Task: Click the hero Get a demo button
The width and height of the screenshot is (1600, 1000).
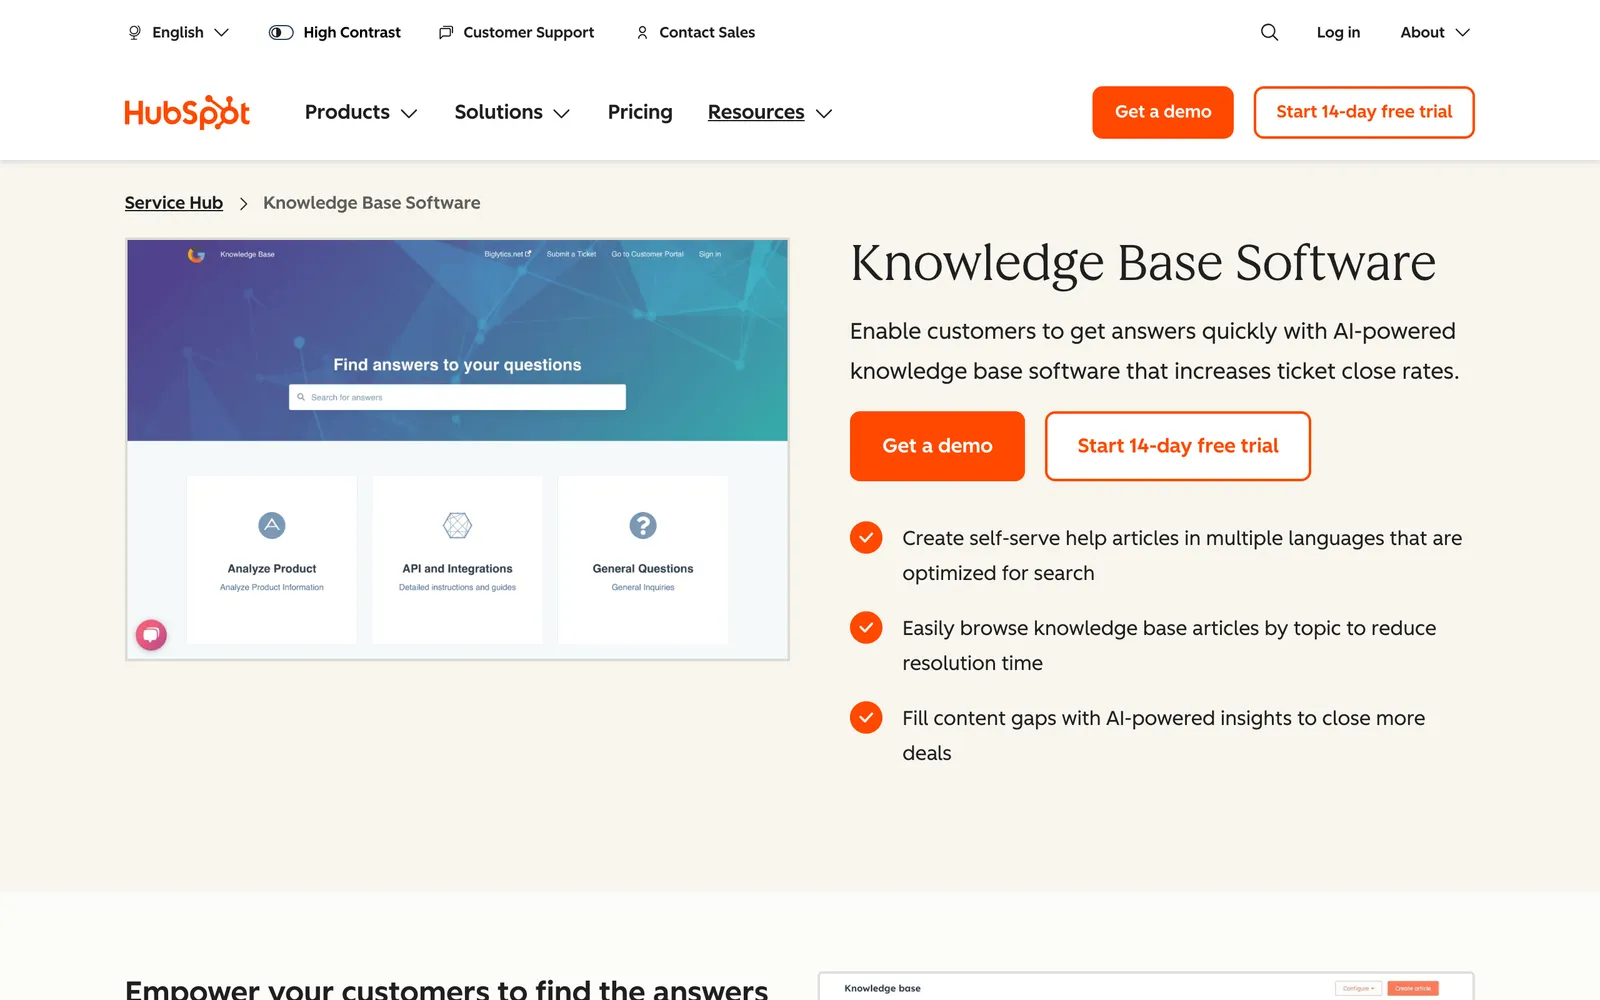Action: coord(937,446)
